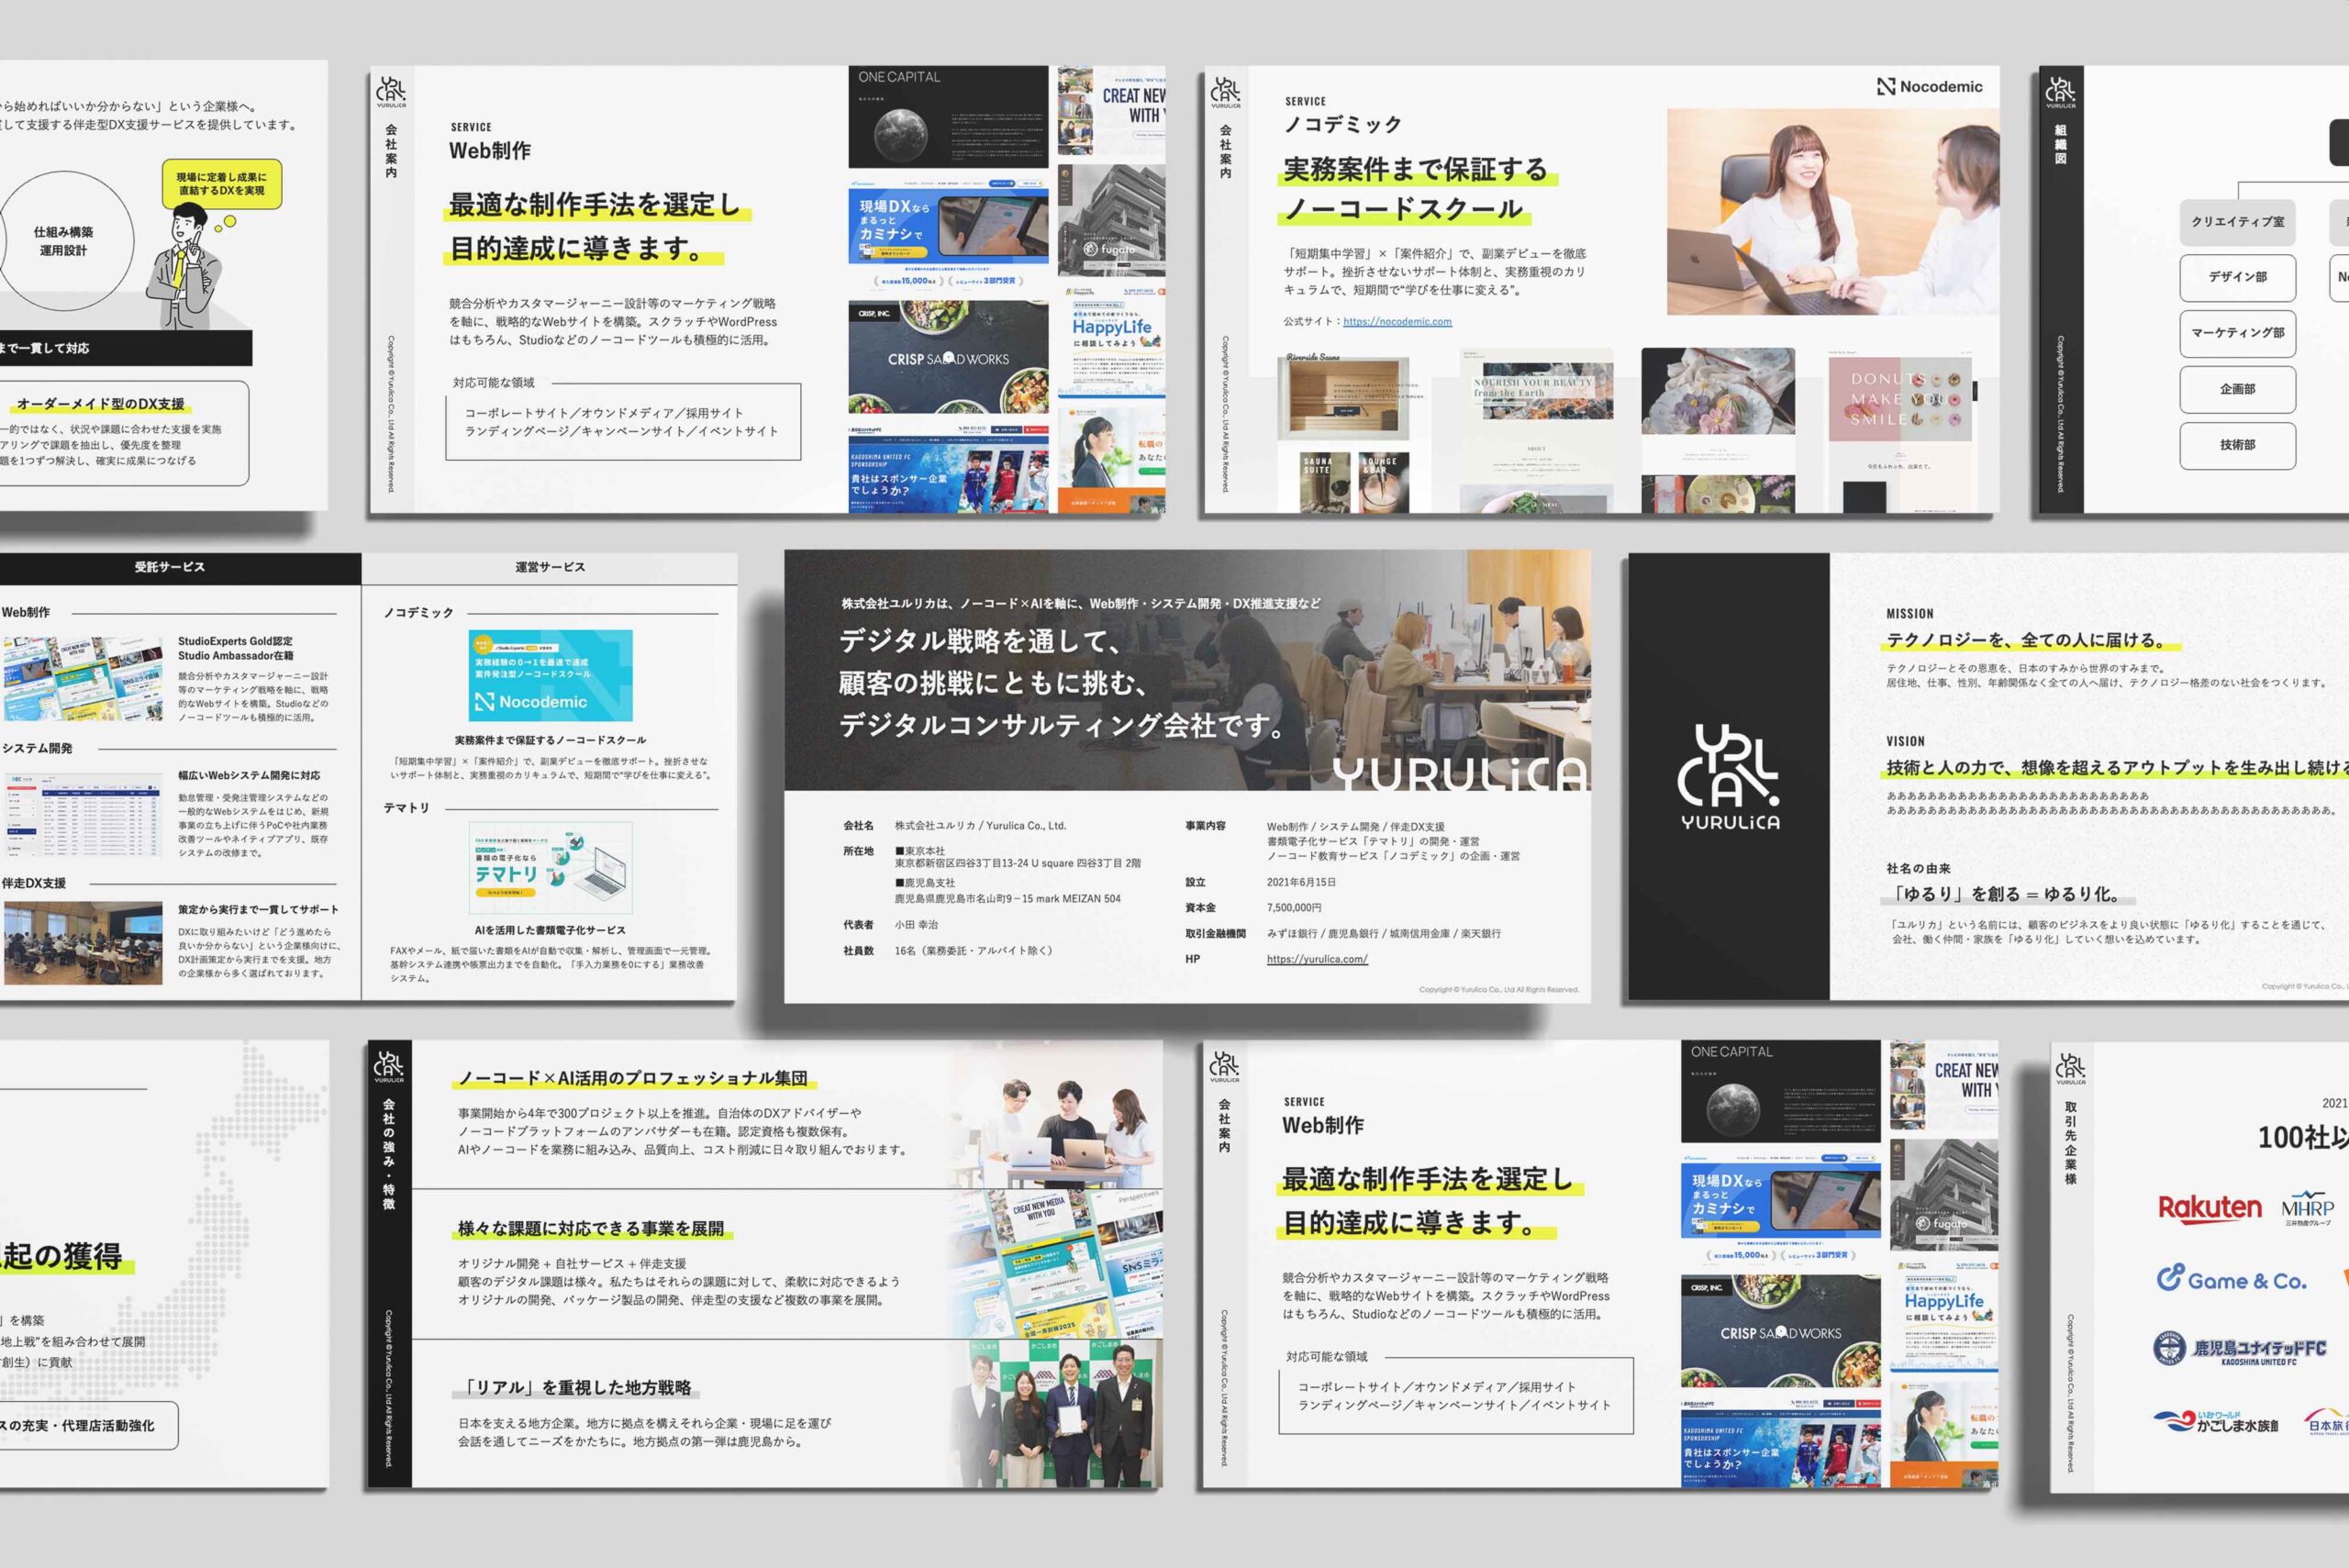This screenshot has width=2349, height=1568.
Task: Click the テマトリ service thumbnail
Action: coord(550,867)
